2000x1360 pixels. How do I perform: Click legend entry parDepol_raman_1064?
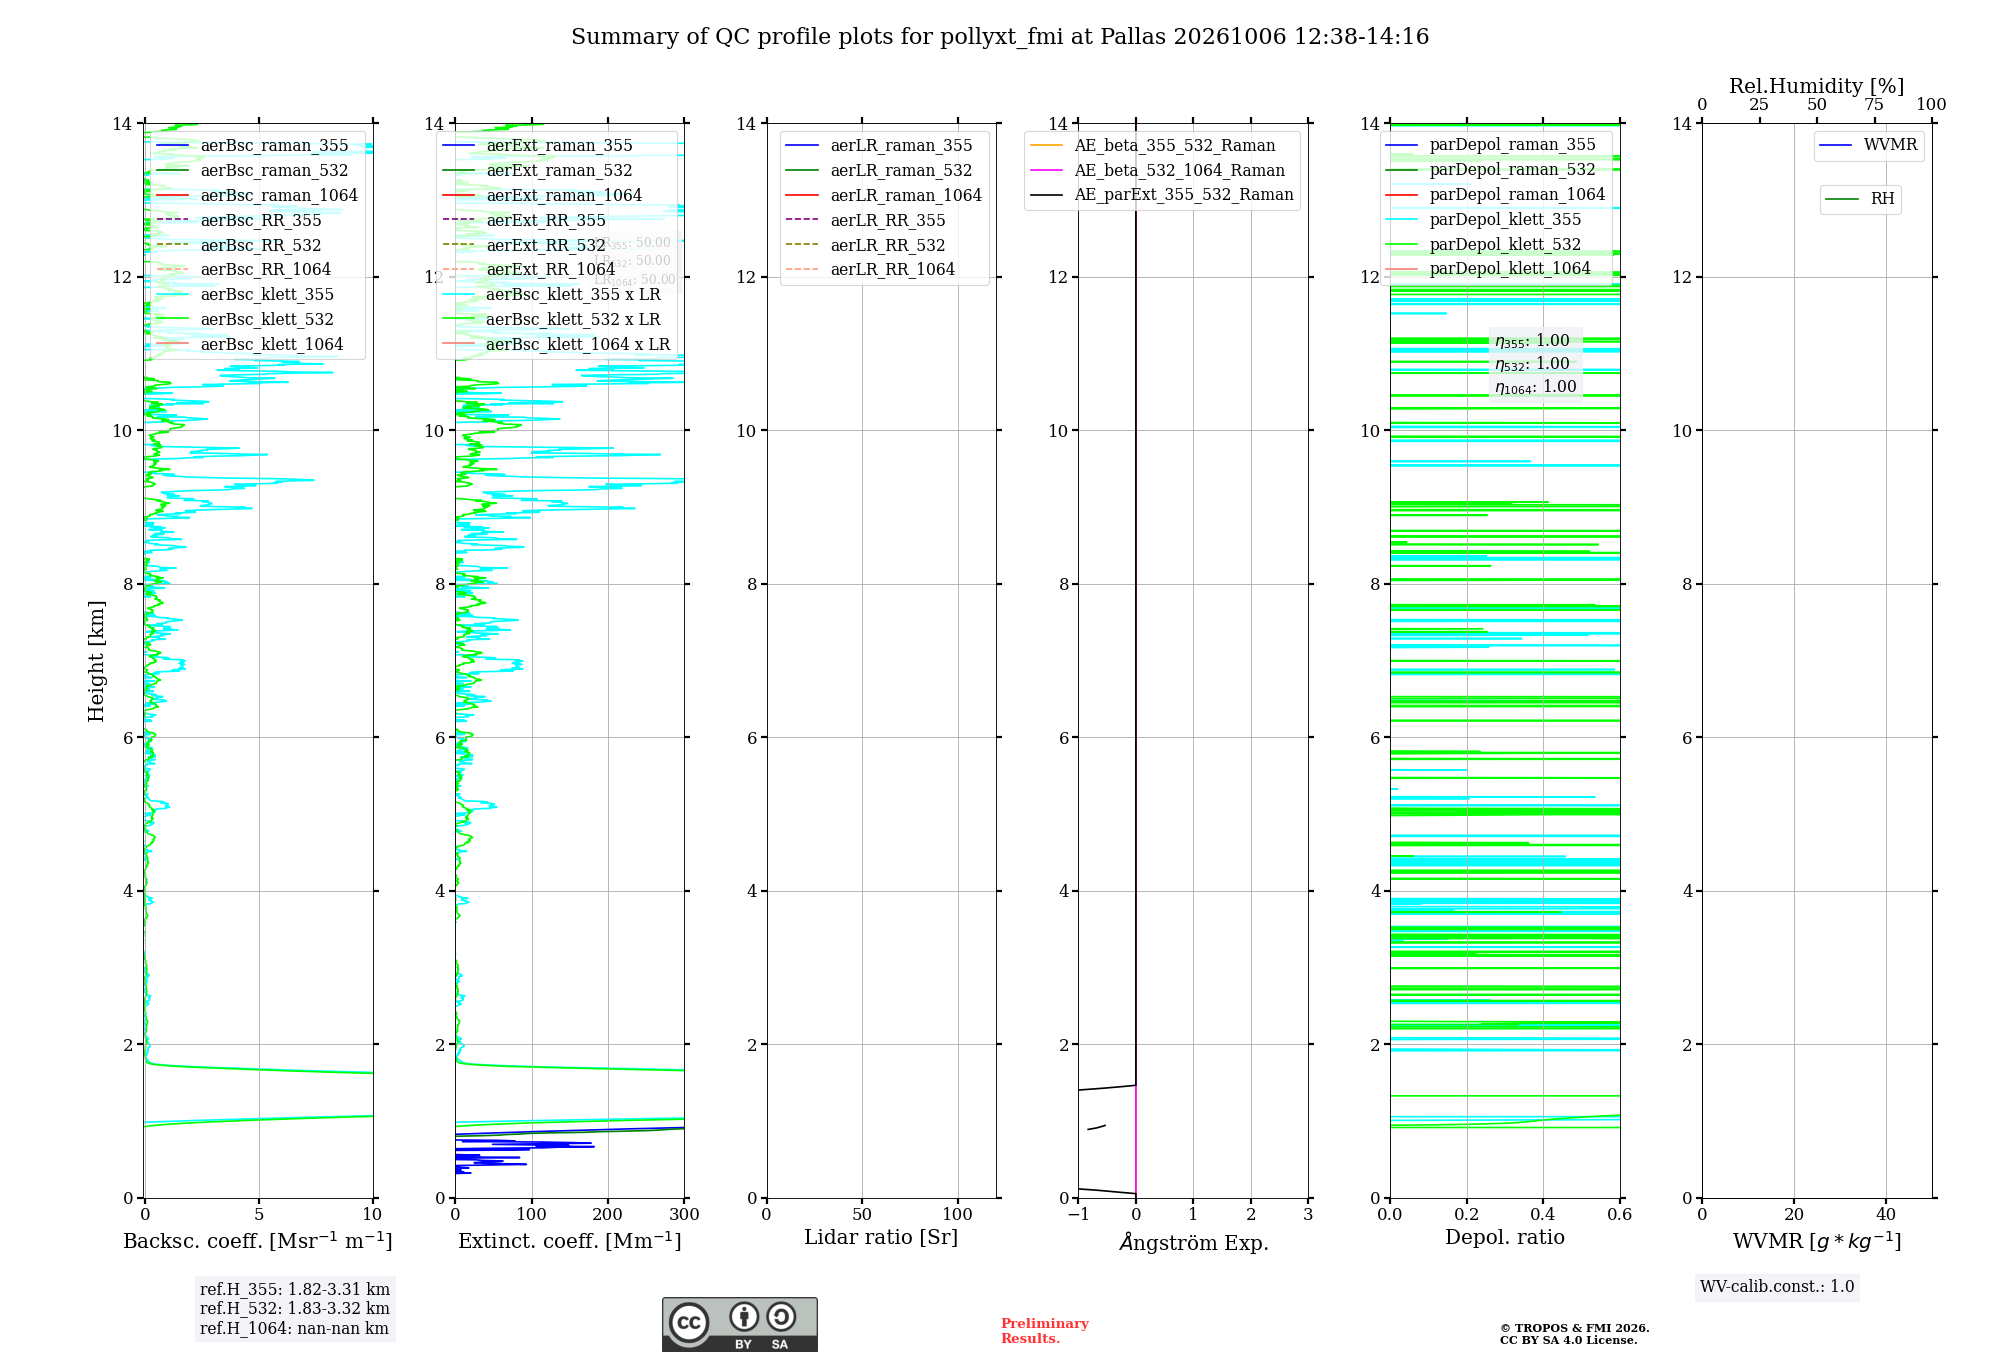coord(1517,195)
